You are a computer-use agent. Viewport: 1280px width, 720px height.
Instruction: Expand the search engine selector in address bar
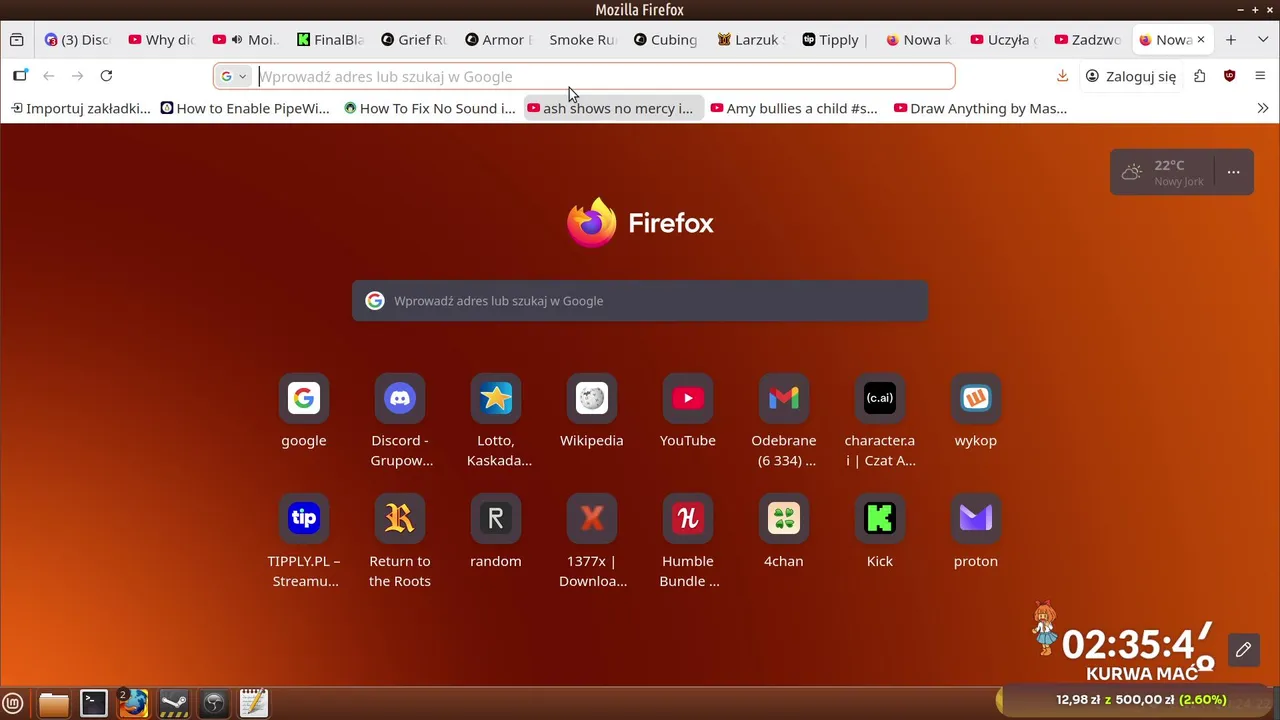[x=233, y=76]
